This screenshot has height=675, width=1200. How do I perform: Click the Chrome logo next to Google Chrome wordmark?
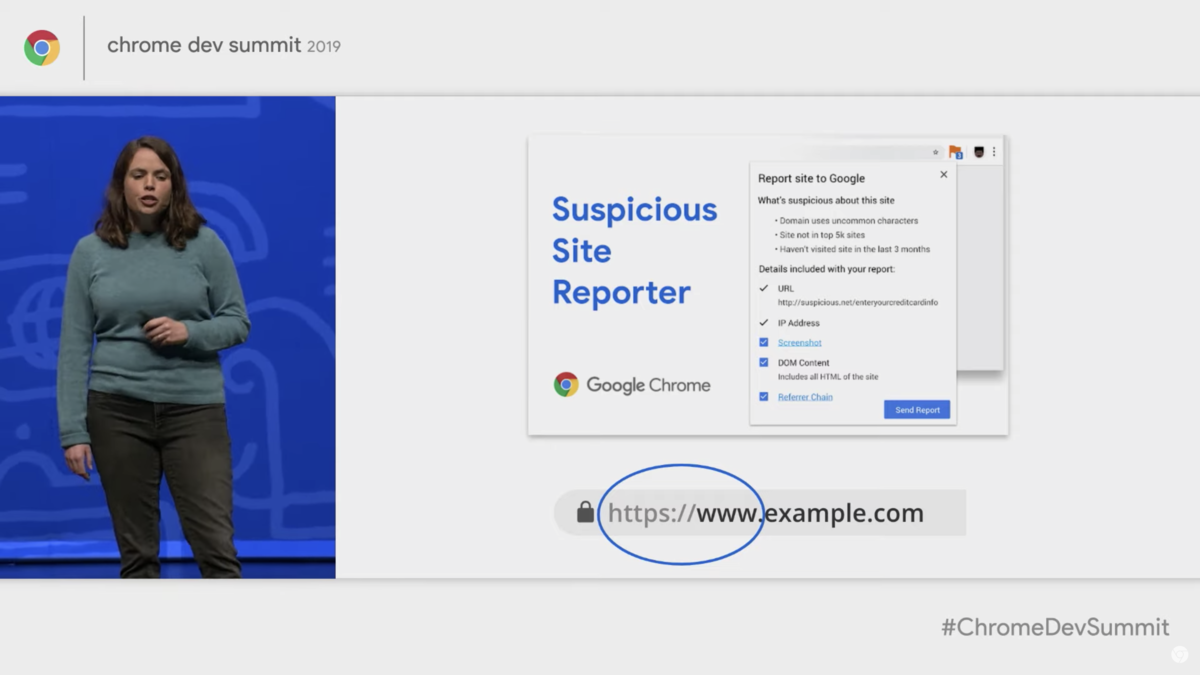(566, 385)
